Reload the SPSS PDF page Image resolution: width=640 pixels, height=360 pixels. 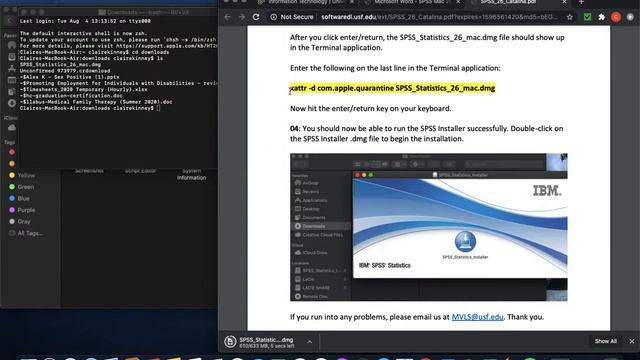tap(256, 17)
